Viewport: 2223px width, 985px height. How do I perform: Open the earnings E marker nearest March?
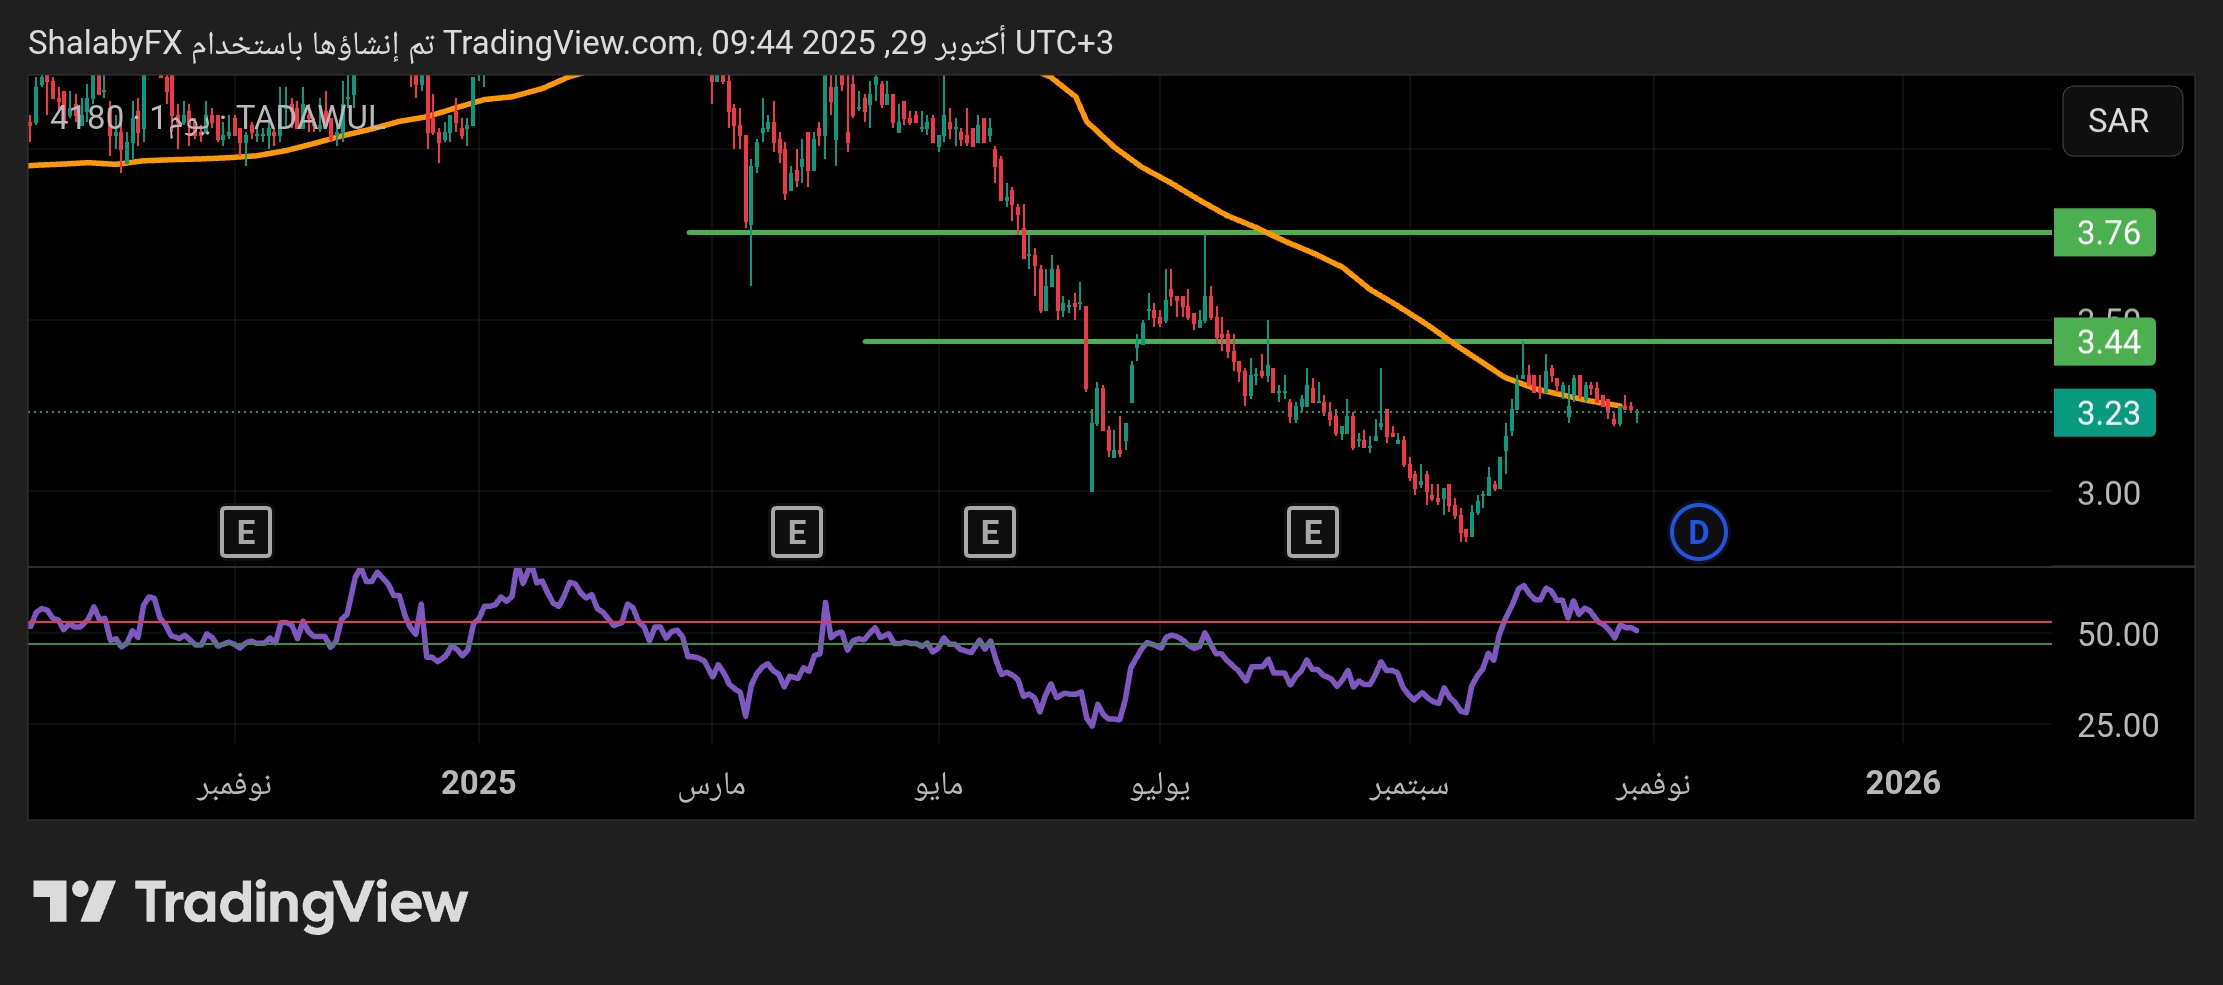coord(797,533)
